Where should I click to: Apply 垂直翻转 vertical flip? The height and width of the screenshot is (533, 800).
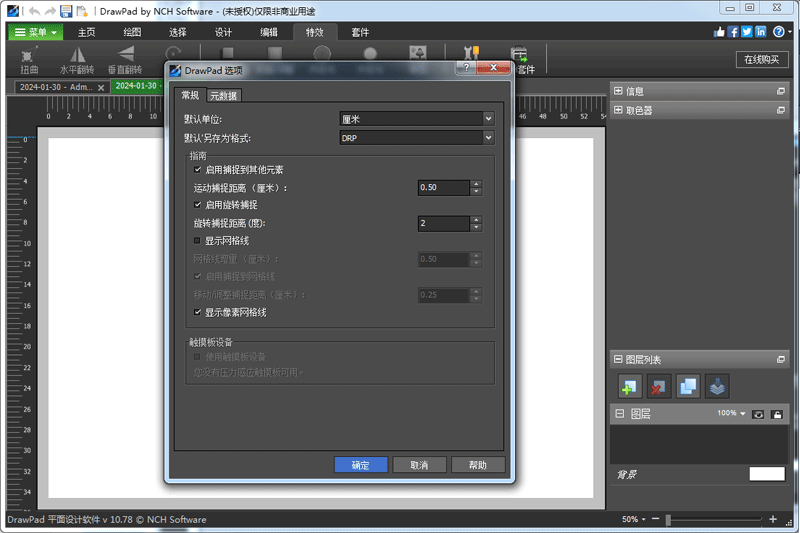[125, 61]
